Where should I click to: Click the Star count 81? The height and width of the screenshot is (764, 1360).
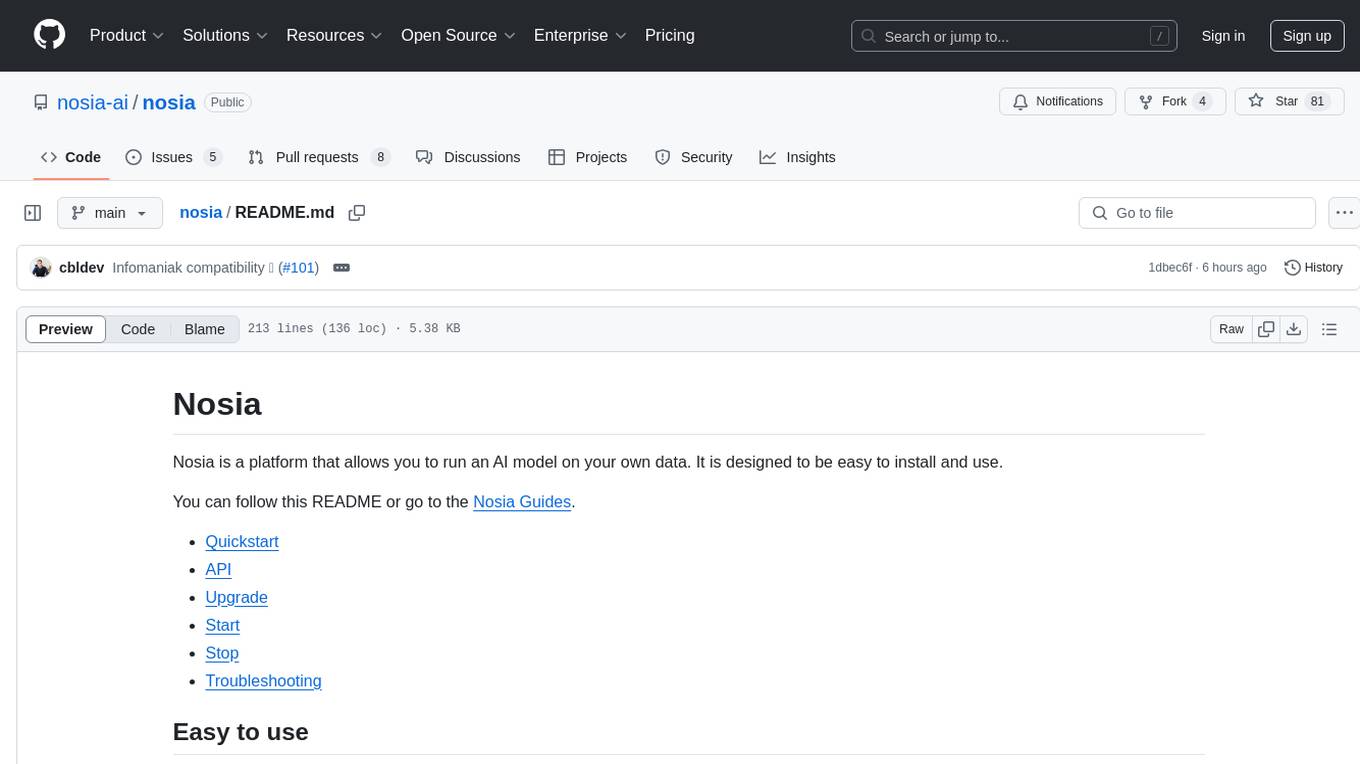pos(1317,101)
